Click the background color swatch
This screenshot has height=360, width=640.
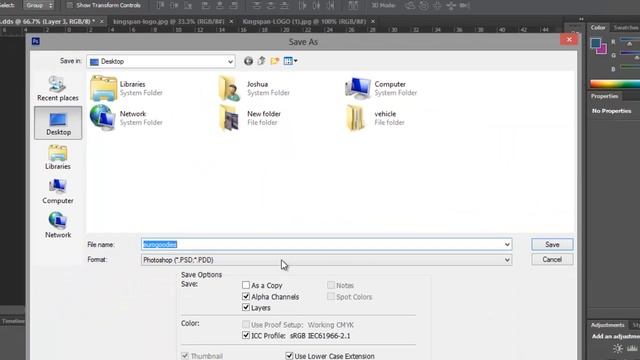(603, 49)
